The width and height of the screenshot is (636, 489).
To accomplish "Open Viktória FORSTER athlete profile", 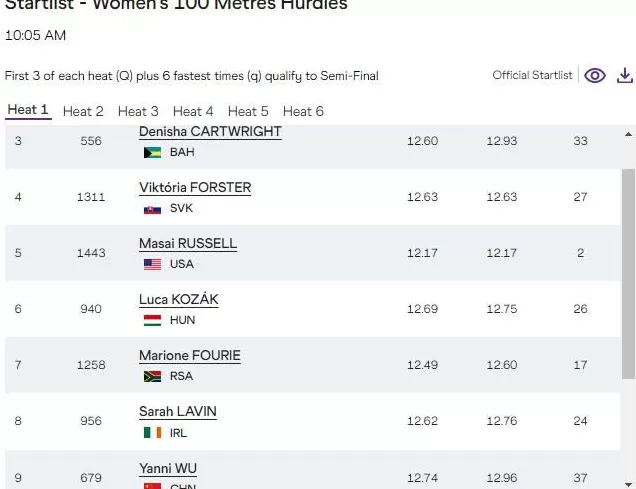I will 195,188.
